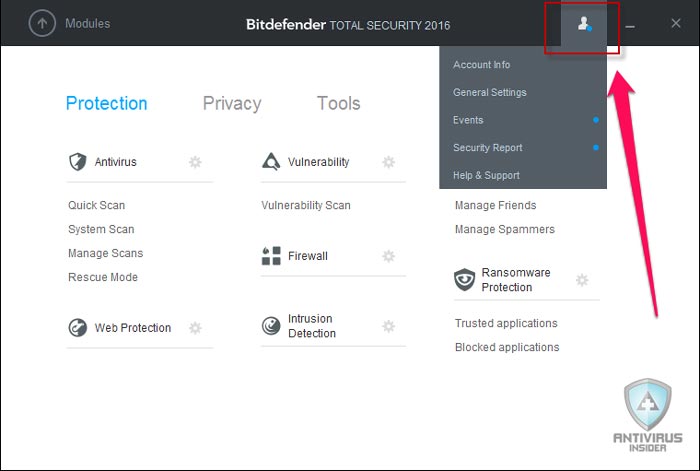The height and width of the screenshot is (471, 700).
Task: Click the Modules back arrow icon
Action: coord(42,23)
